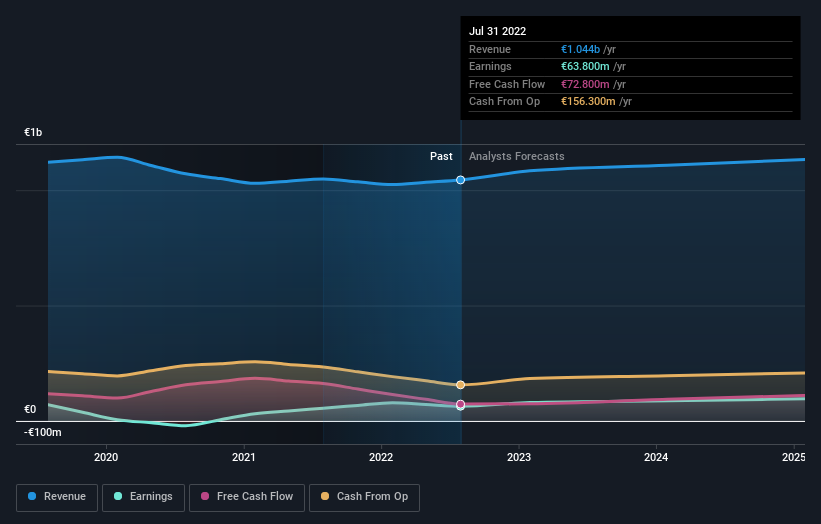Click the Jul 31 2022 tooltip date
This screenshot has height=524, width=821.
pos(497,31)
